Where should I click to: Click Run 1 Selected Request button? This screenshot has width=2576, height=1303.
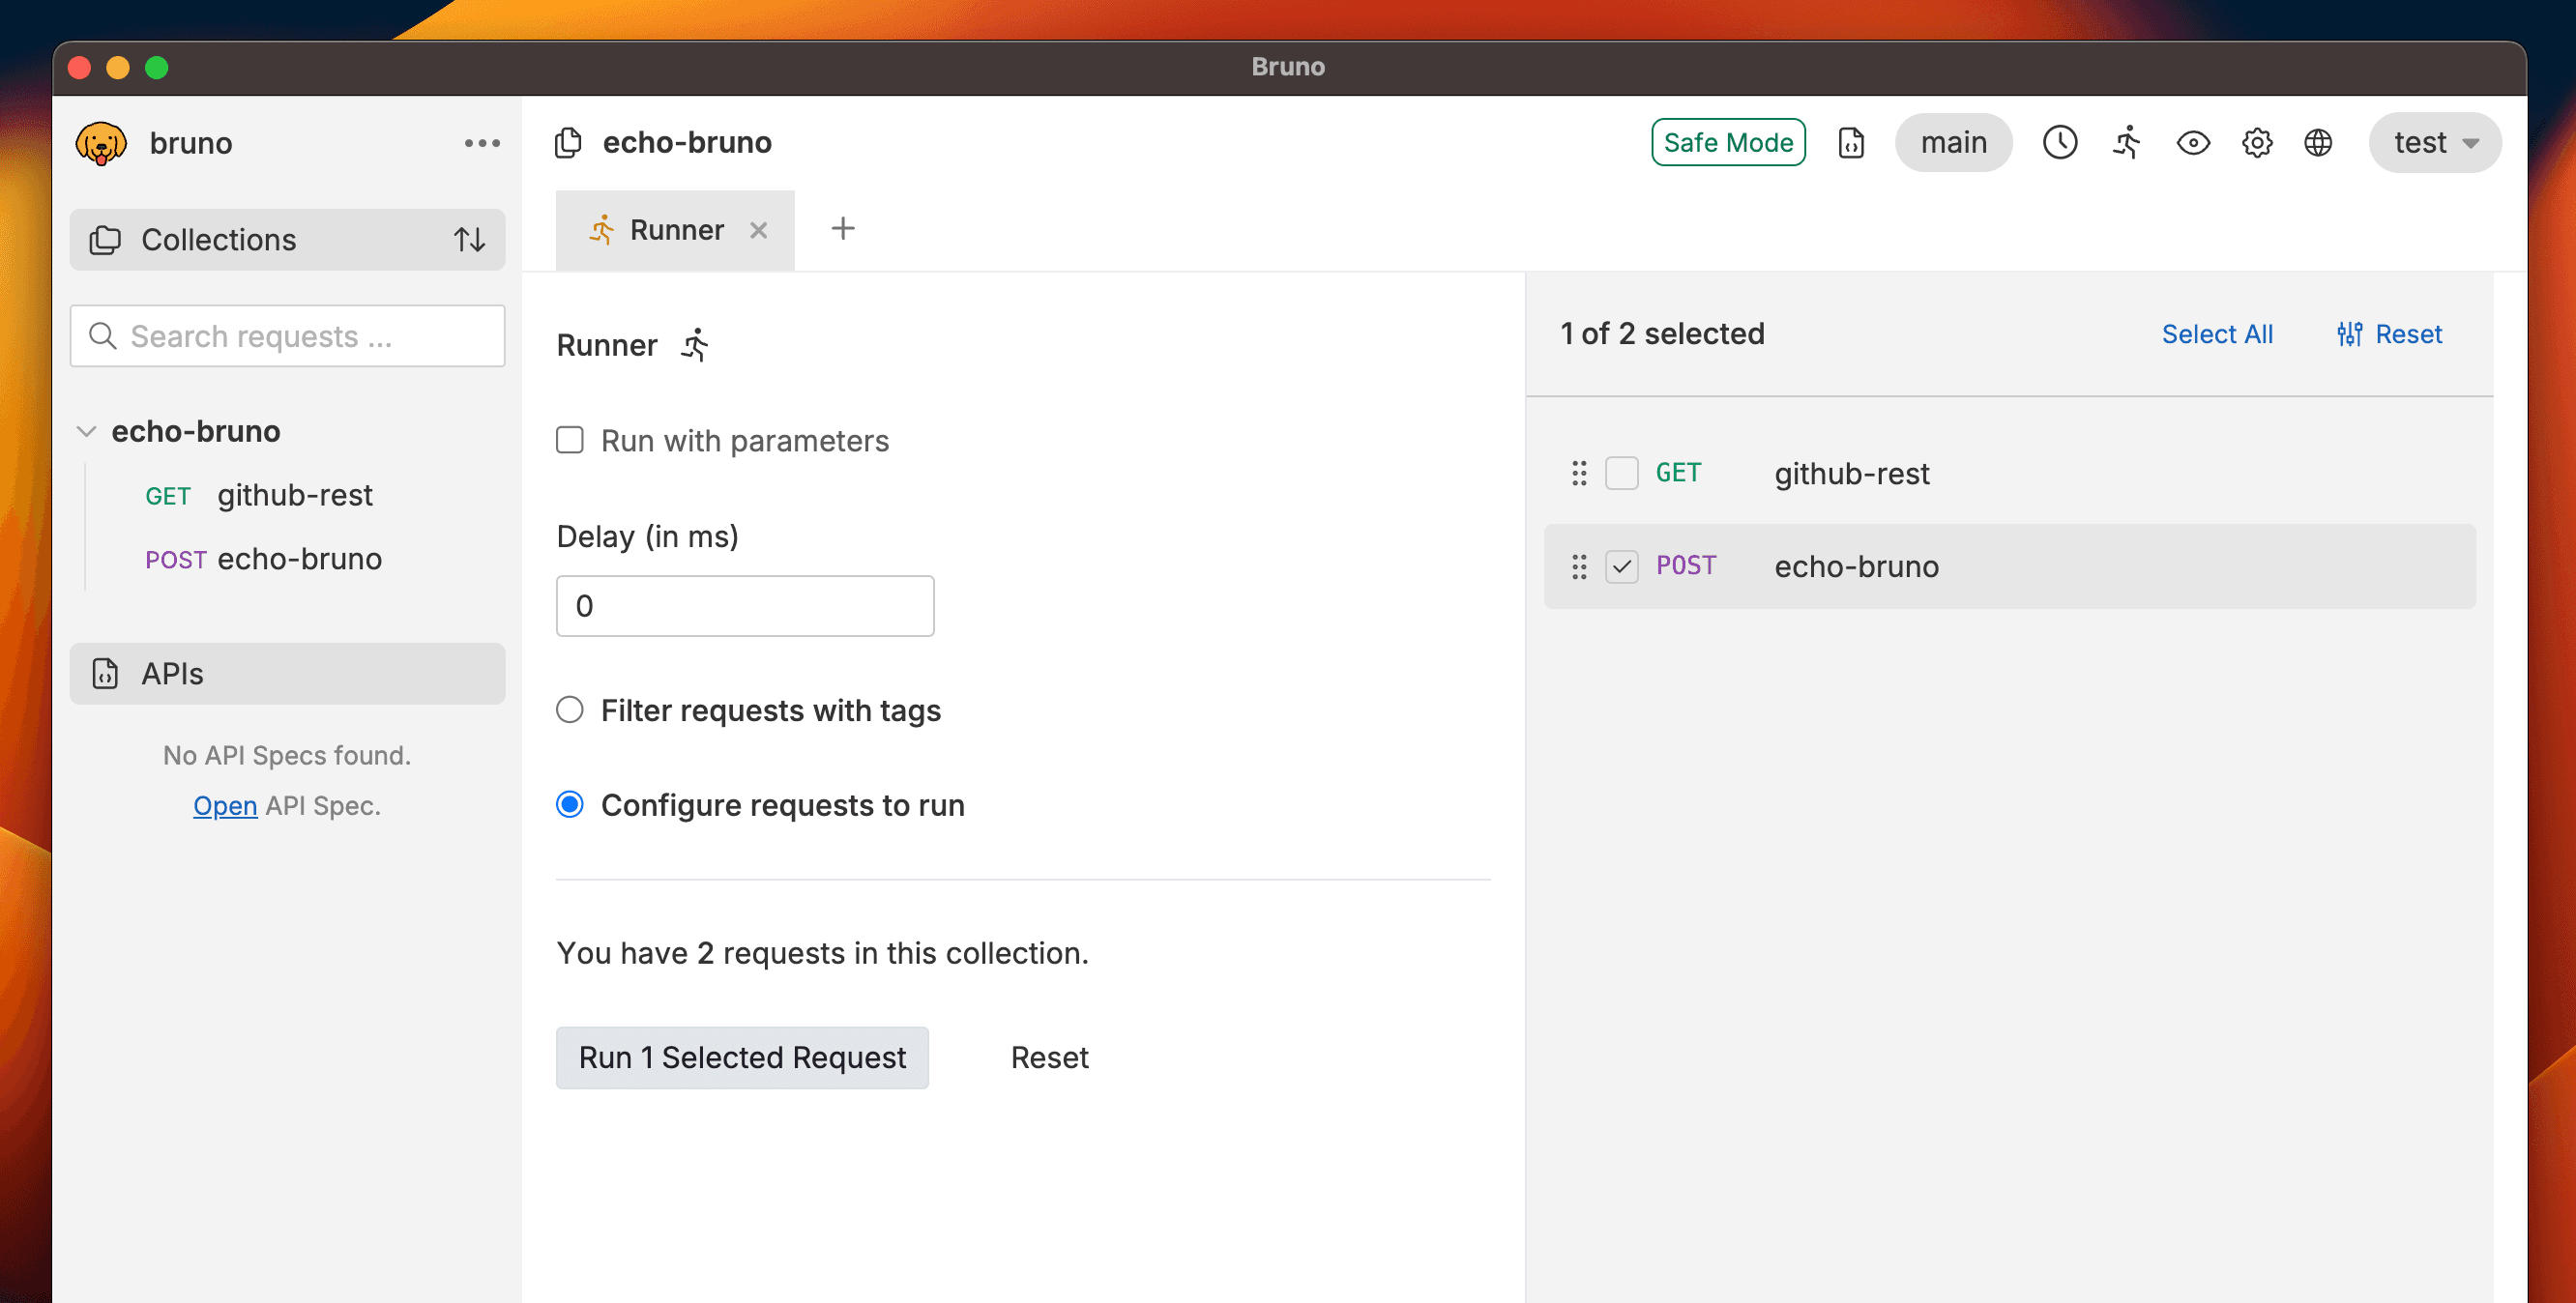[742, 1057]
